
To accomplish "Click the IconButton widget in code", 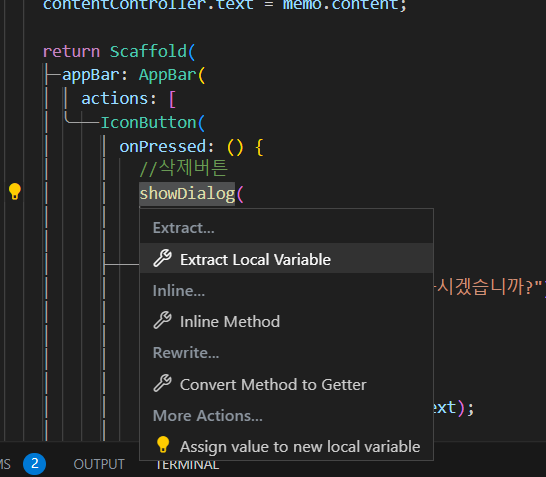I will (x=149, y=123).
